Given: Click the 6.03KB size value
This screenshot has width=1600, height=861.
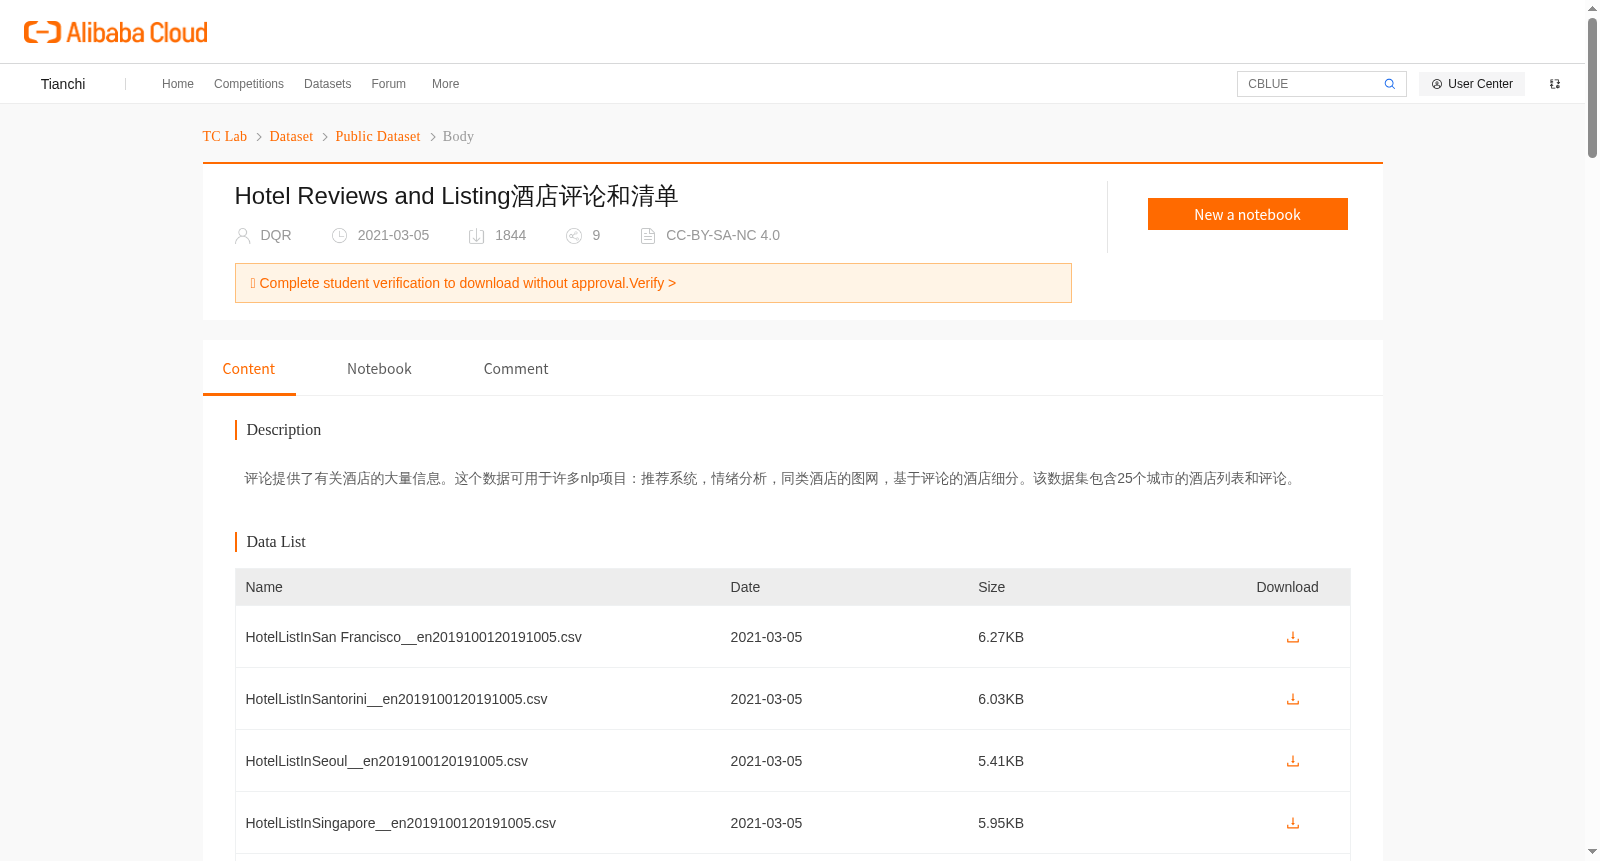Looking at the screenshot, I should click(1001, 699).
